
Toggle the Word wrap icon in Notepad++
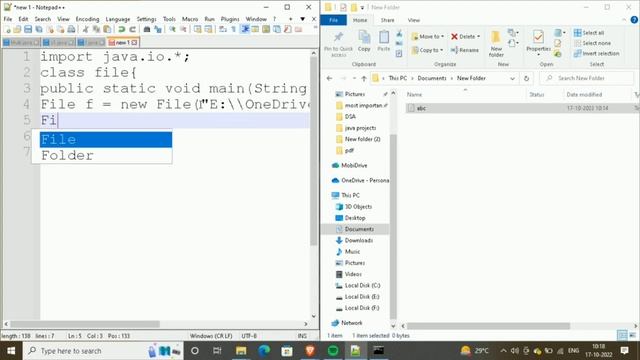222,29
